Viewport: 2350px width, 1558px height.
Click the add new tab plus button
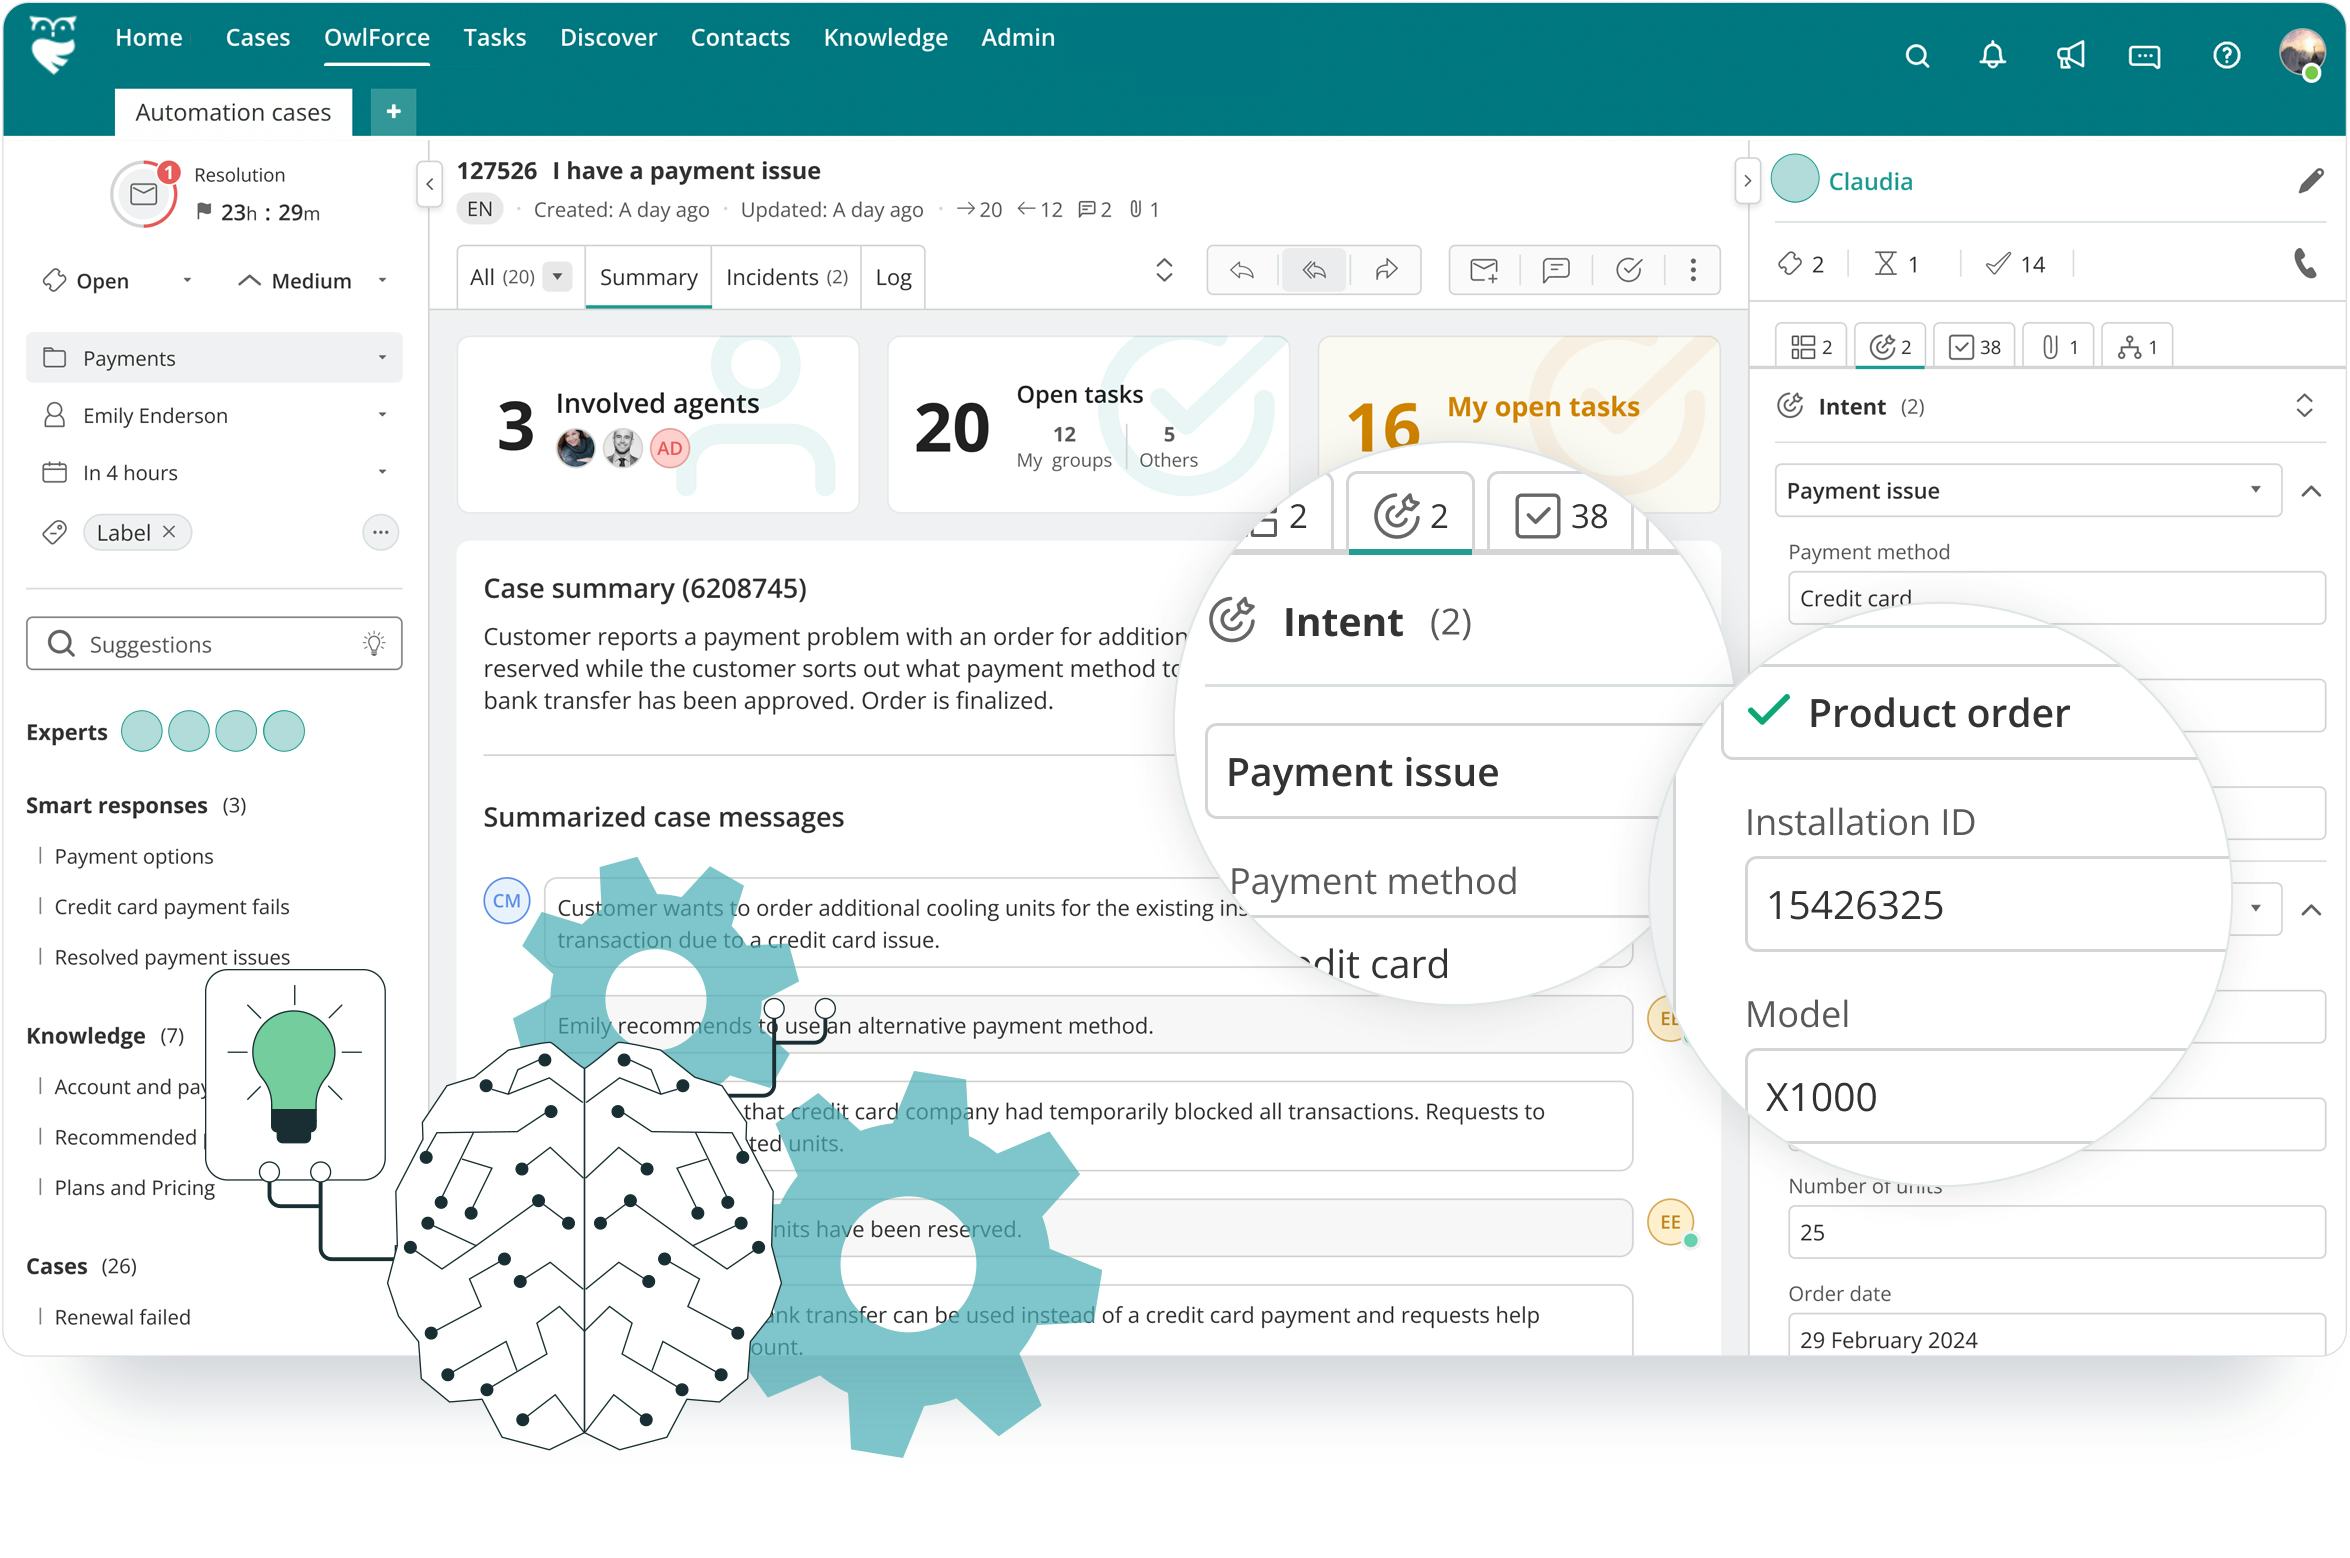click(x=393, y=112)
